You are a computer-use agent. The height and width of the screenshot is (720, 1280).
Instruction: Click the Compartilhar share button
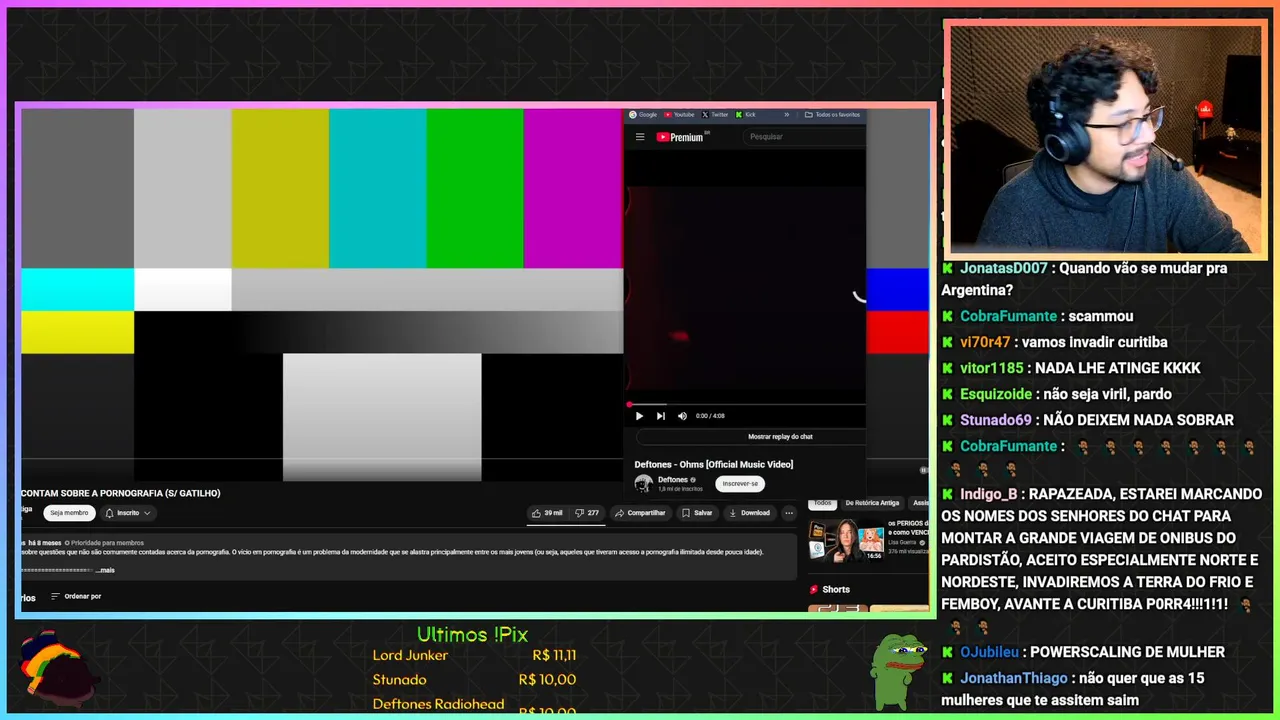640,513
